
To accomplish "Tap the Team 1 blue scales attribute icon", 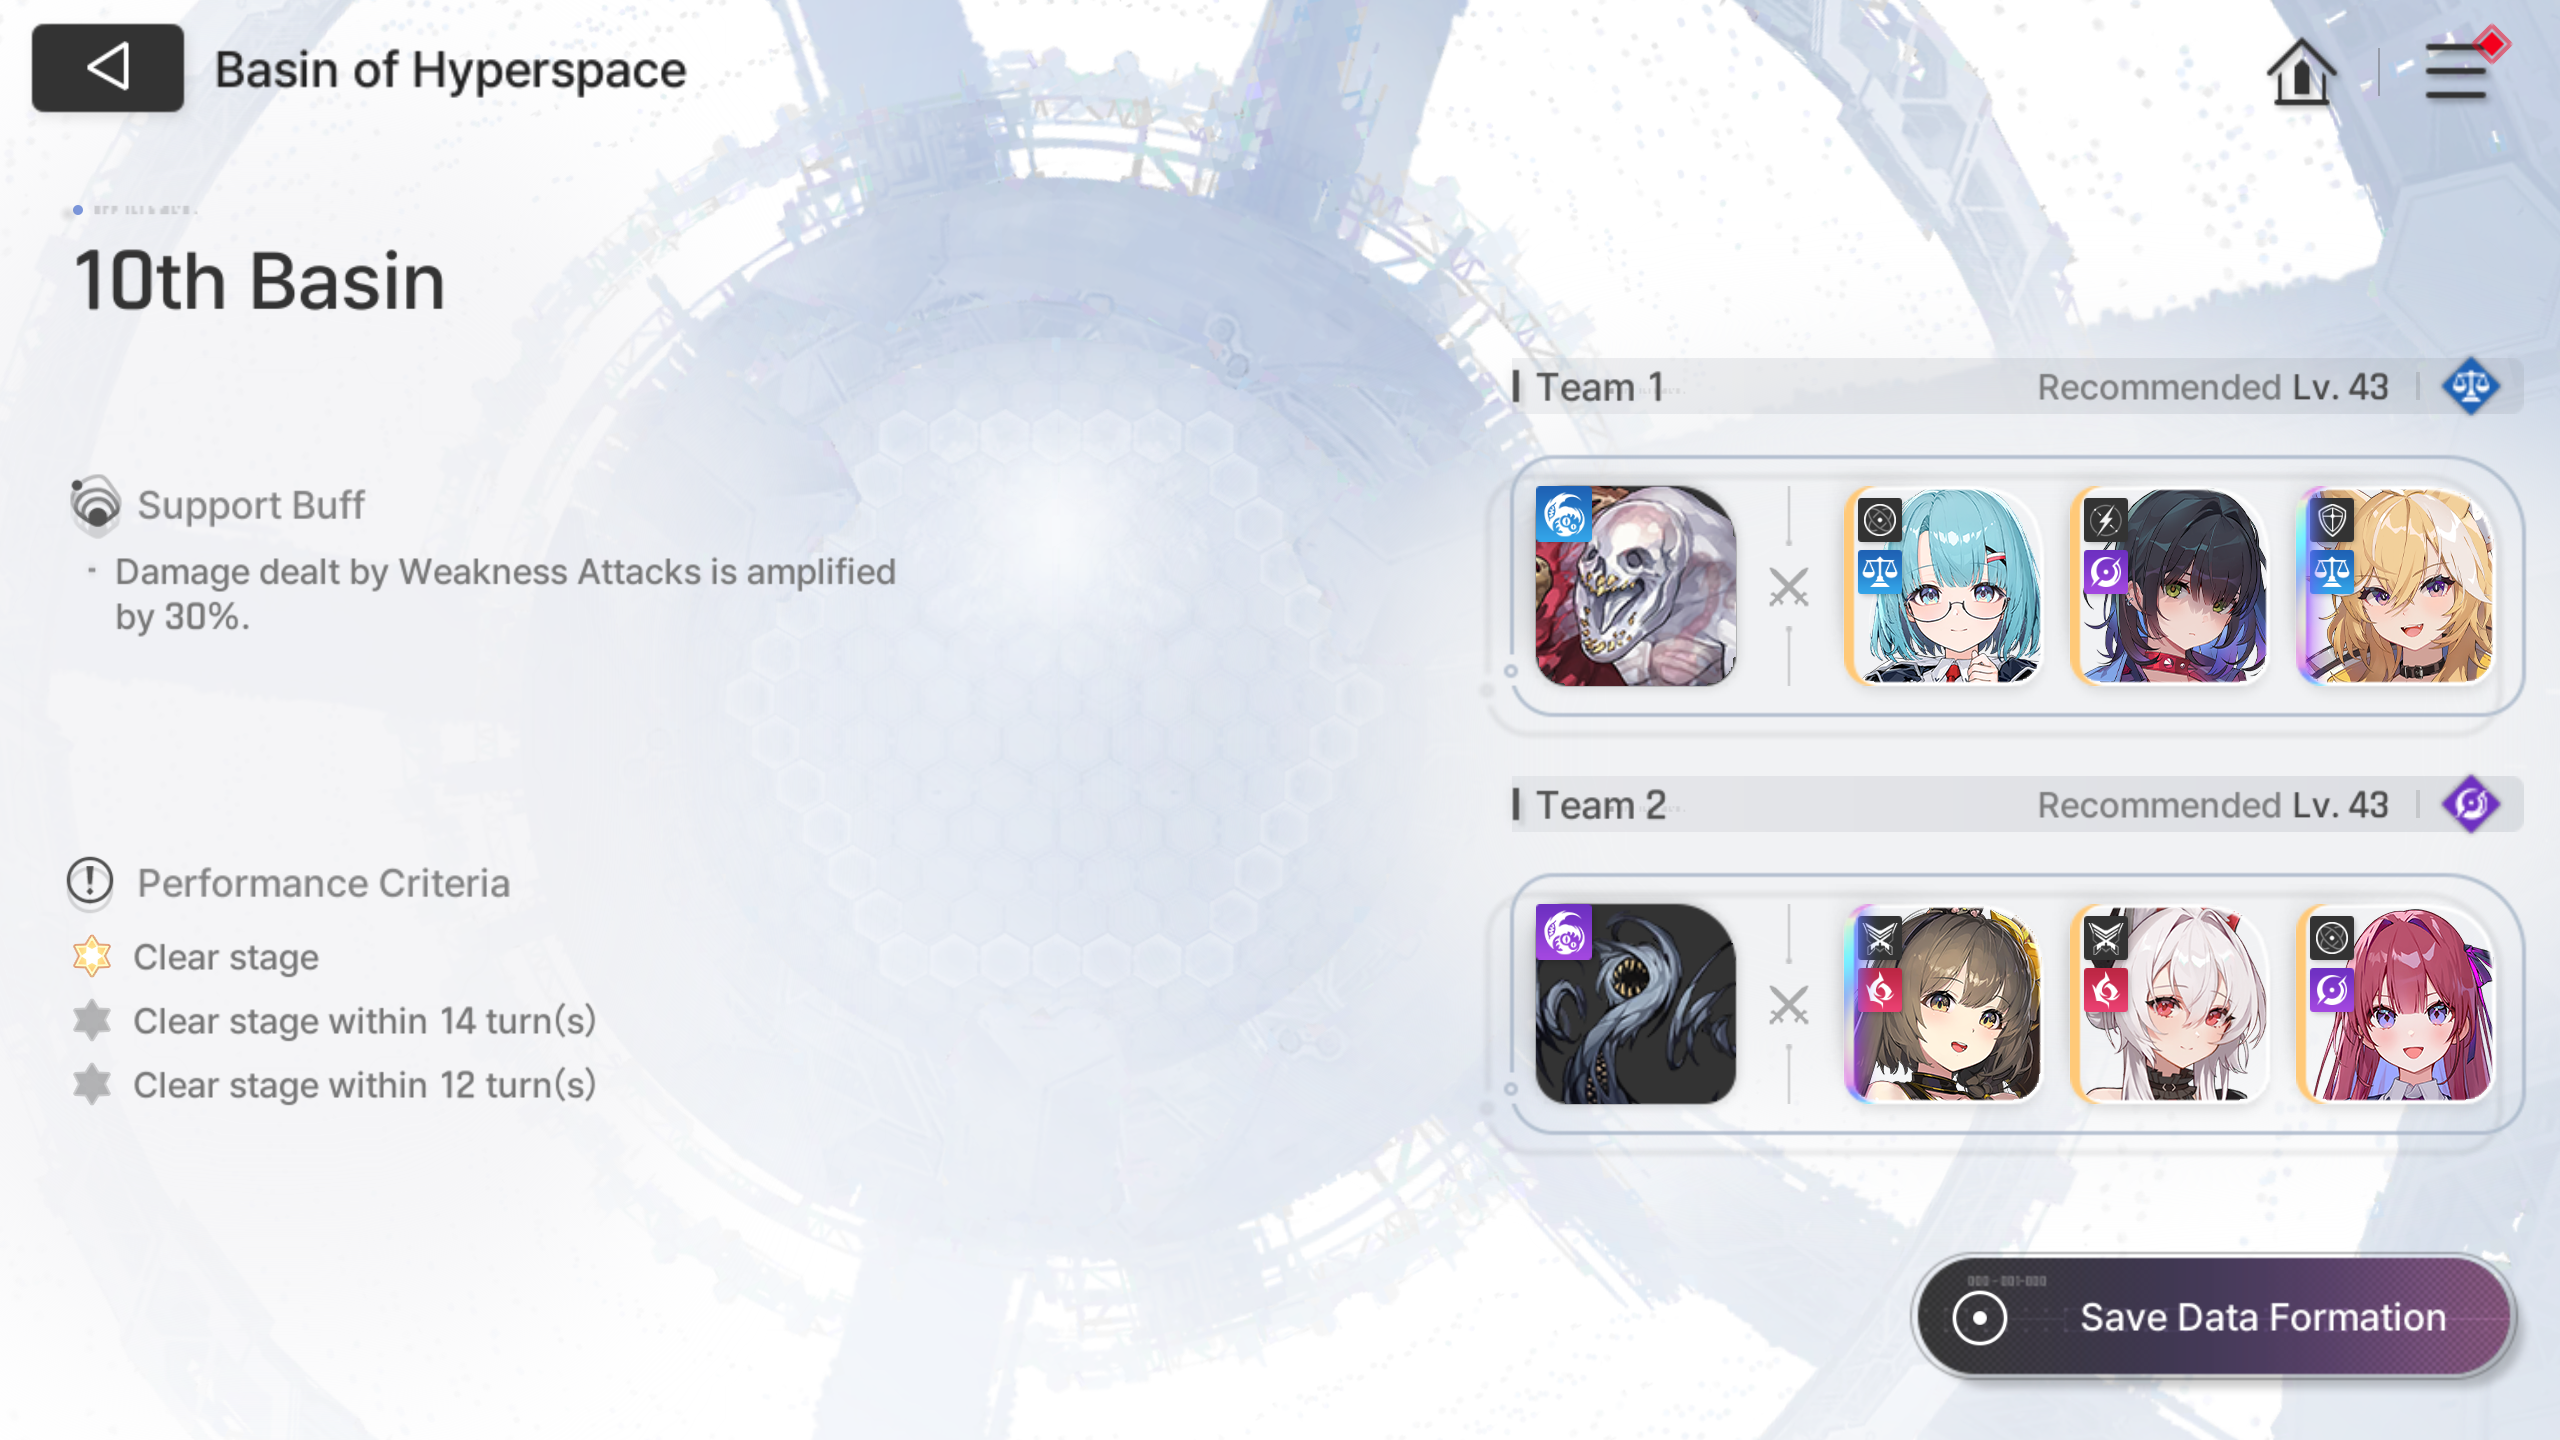I will (2470, 386).
